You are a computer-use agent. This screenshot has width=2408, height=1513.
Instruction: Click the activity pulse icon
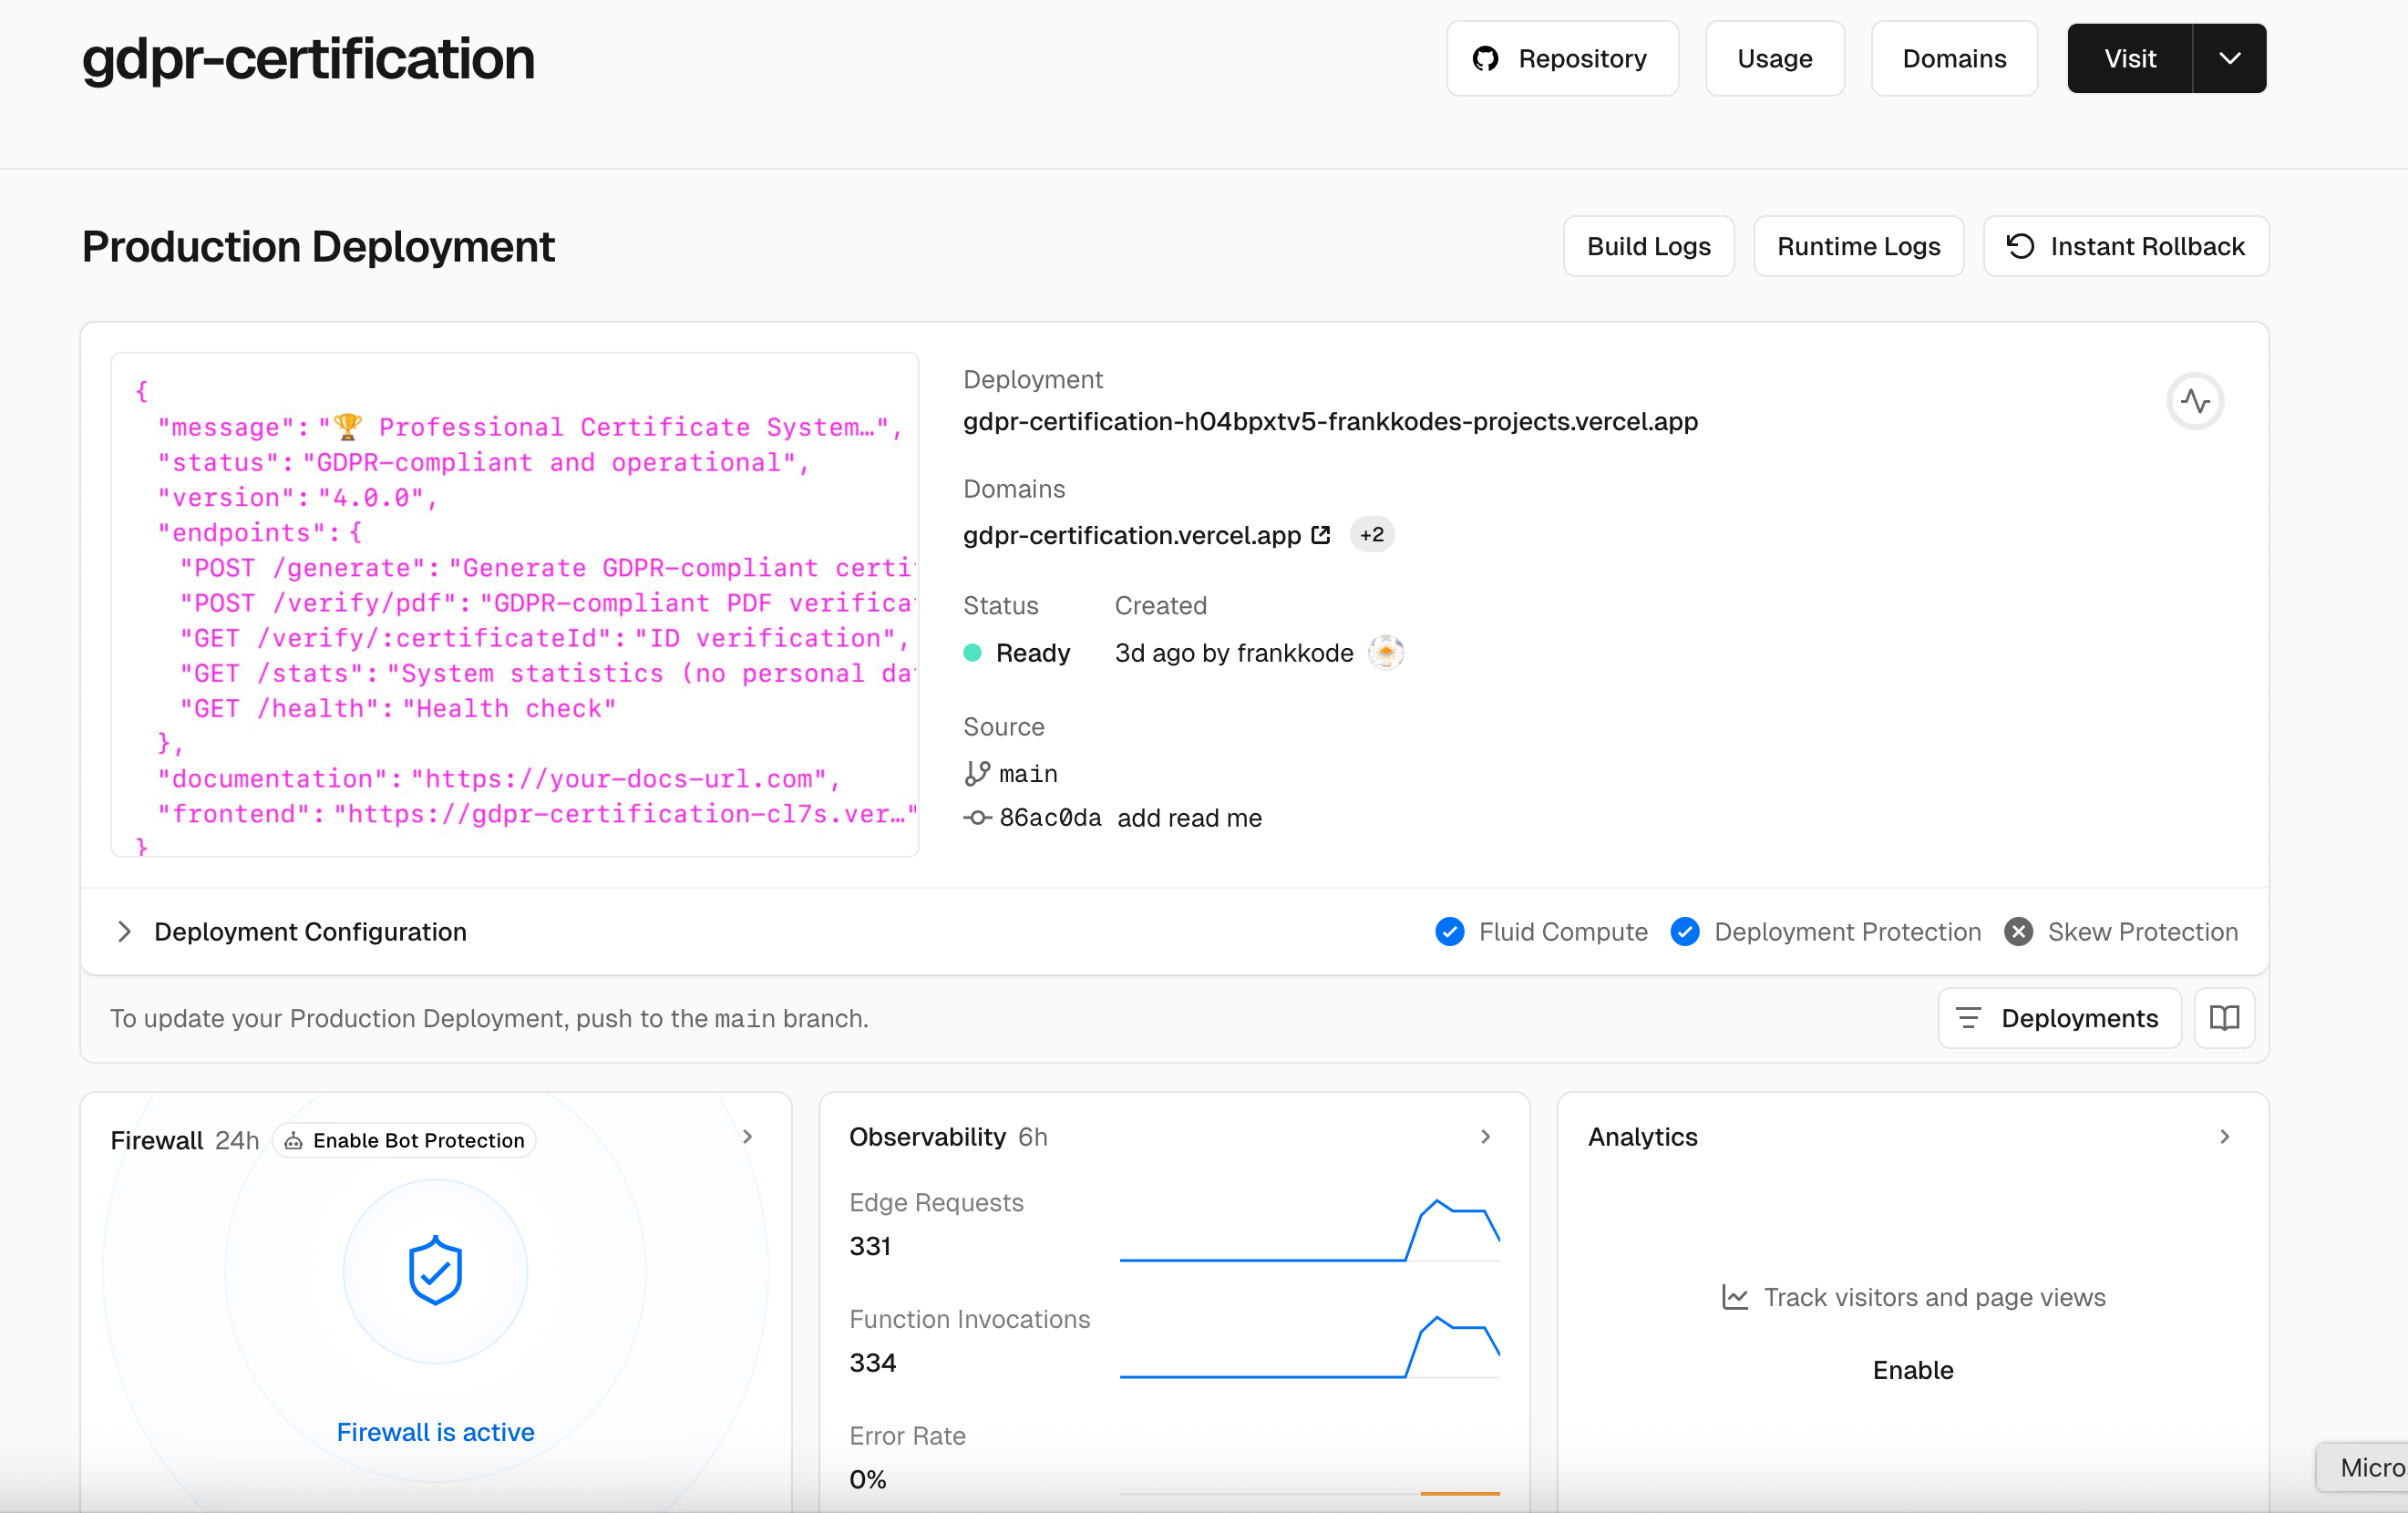2195,401
